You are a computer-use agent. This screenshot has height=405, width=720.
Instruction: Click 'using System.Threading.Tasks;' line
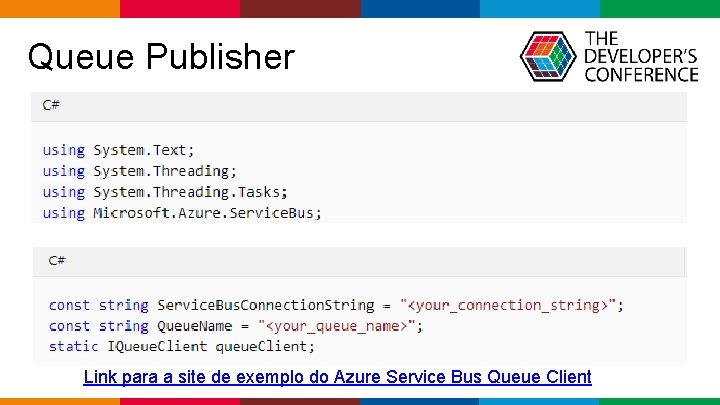[165, 192]
